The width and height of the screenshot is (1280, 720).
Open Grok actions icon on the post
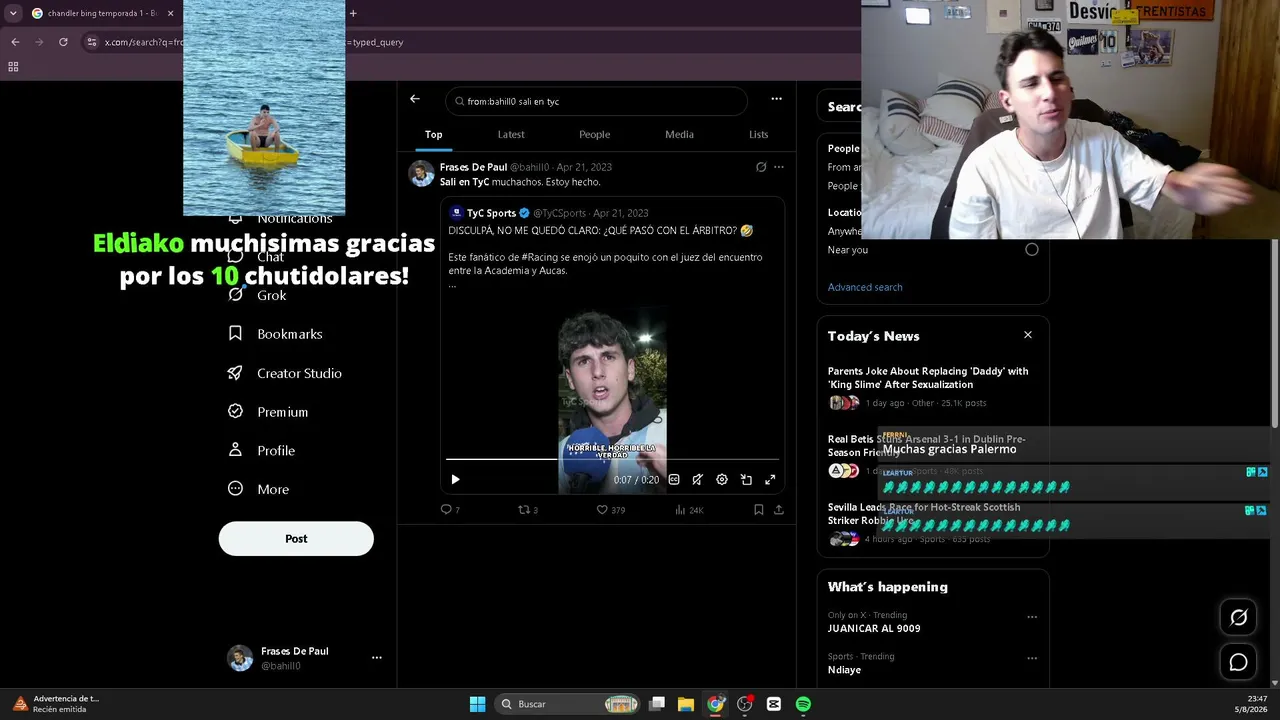pos(761,167)
